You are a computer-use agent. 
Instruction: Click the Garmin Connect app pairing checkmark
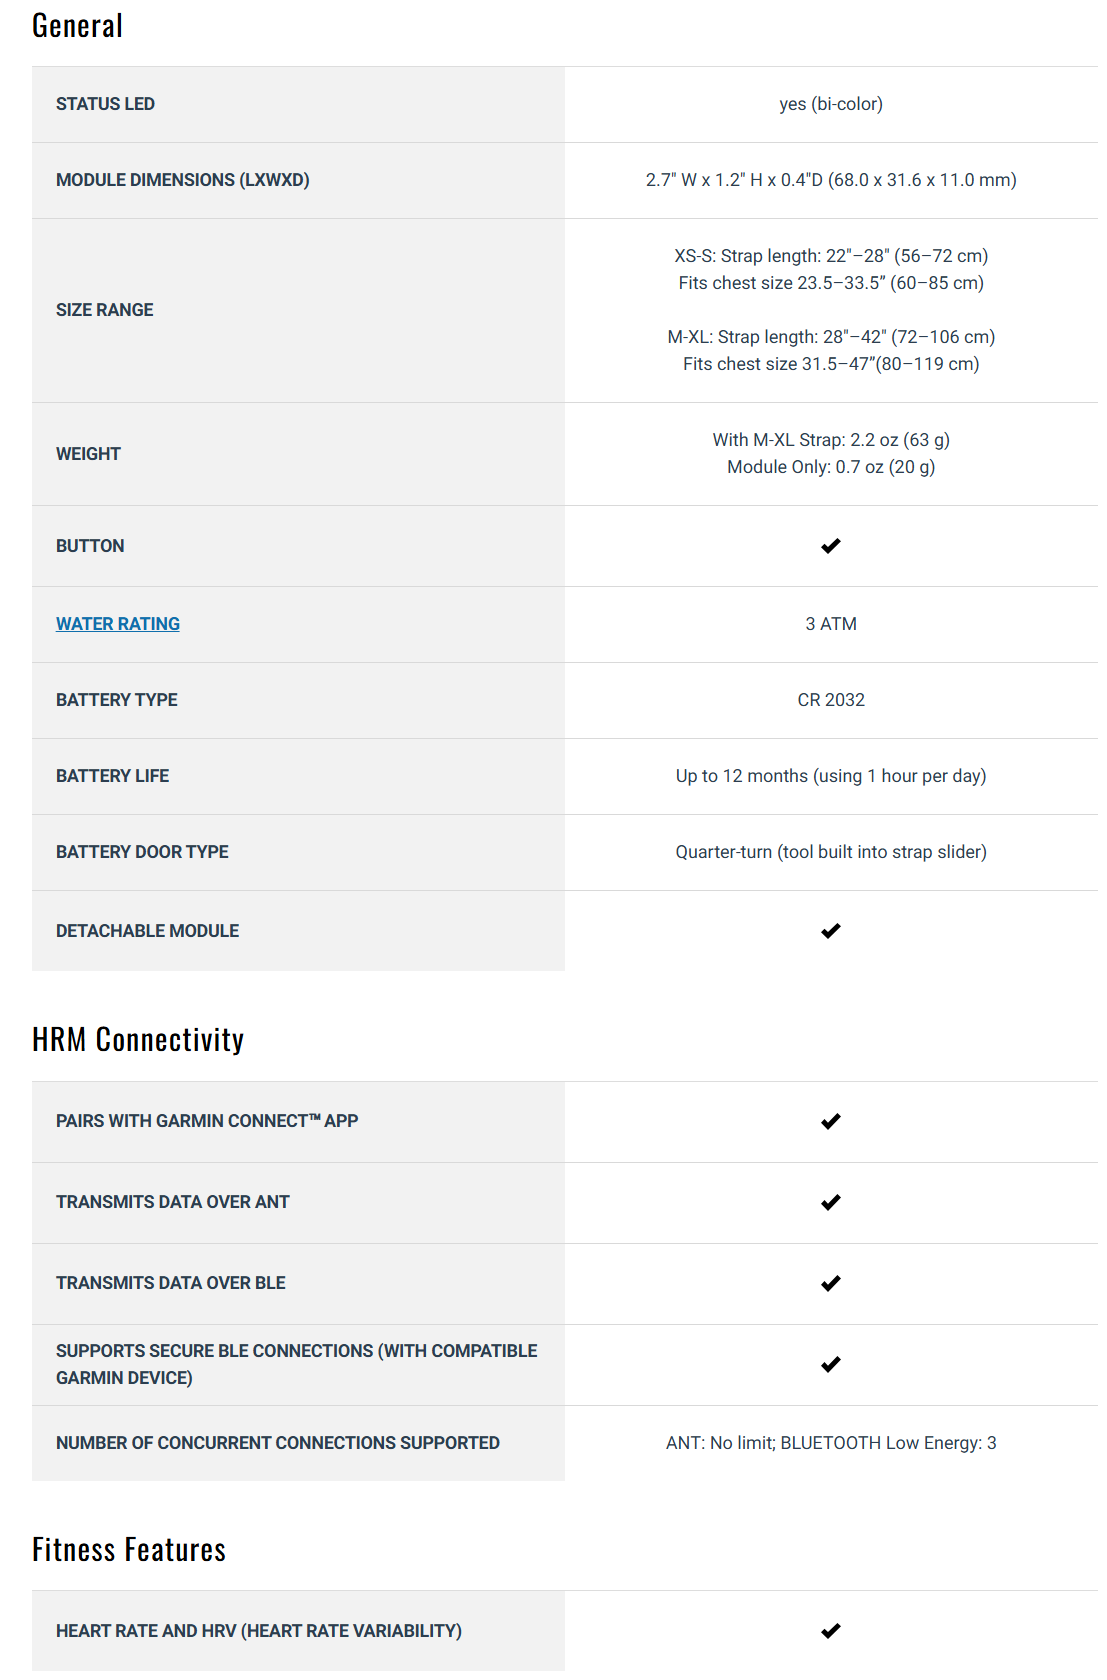[830, 1122]
